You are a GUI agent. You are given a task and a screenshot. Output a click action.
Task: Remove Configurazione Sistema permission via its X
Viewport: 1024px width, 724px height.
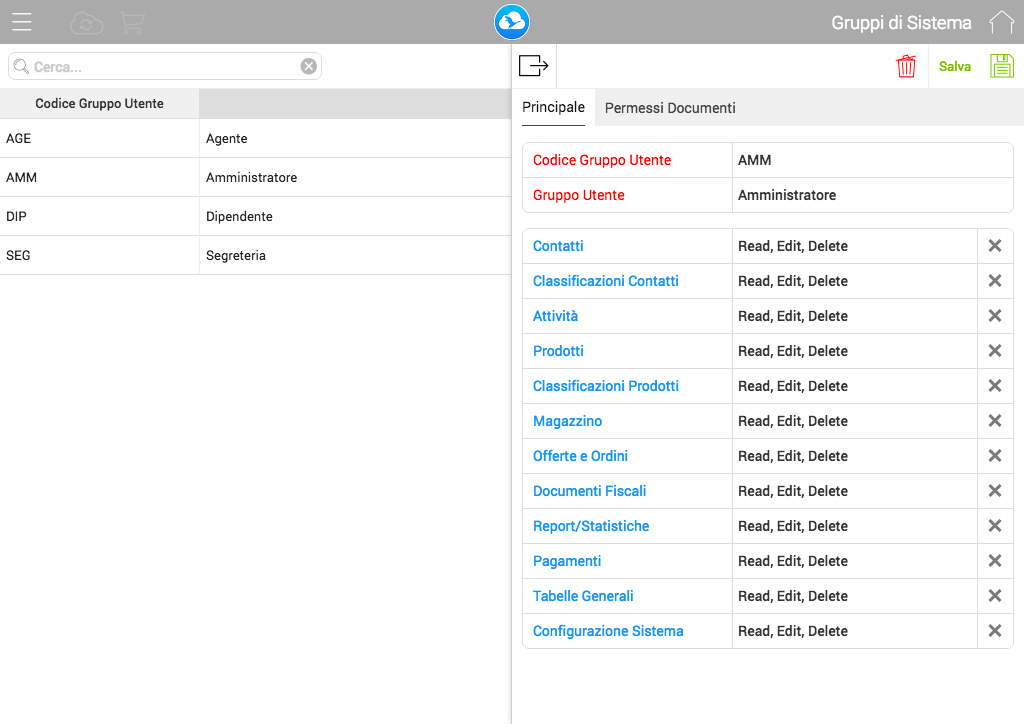tap(995, 631)
